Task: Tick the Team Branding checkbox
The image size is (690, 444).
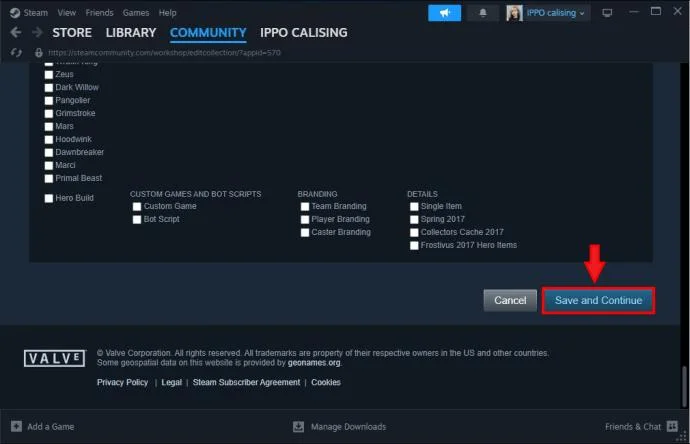Action: (x=305, y=206)
